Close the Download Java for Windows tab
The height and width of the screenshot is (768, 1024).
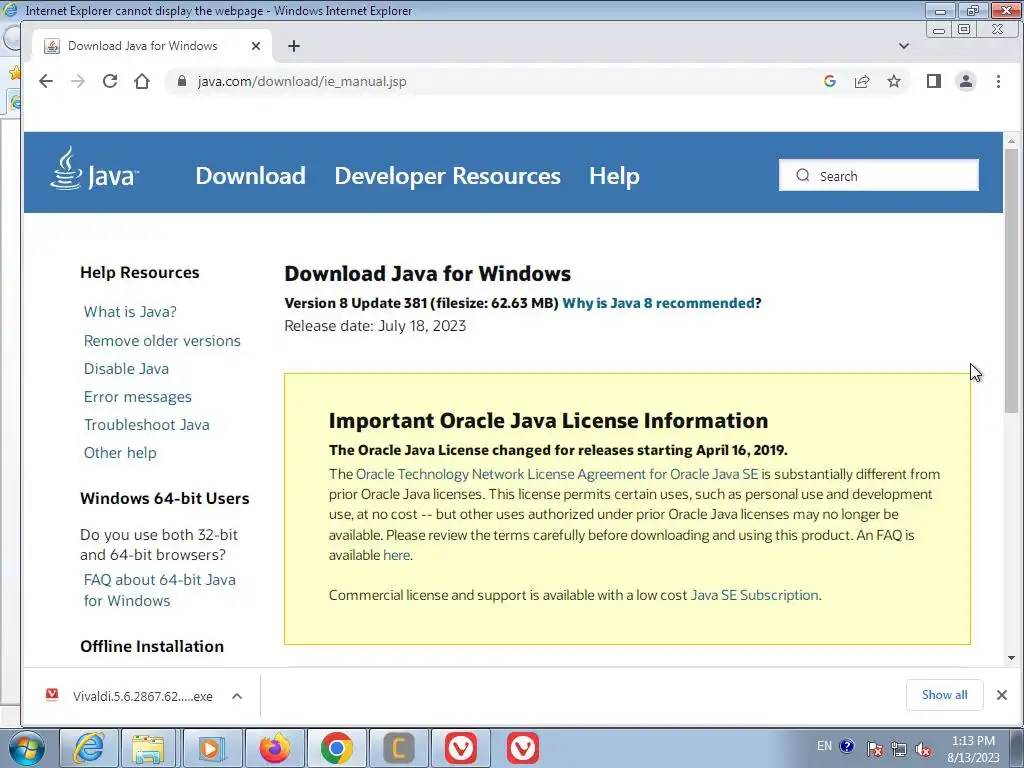(x=256, y=46)
